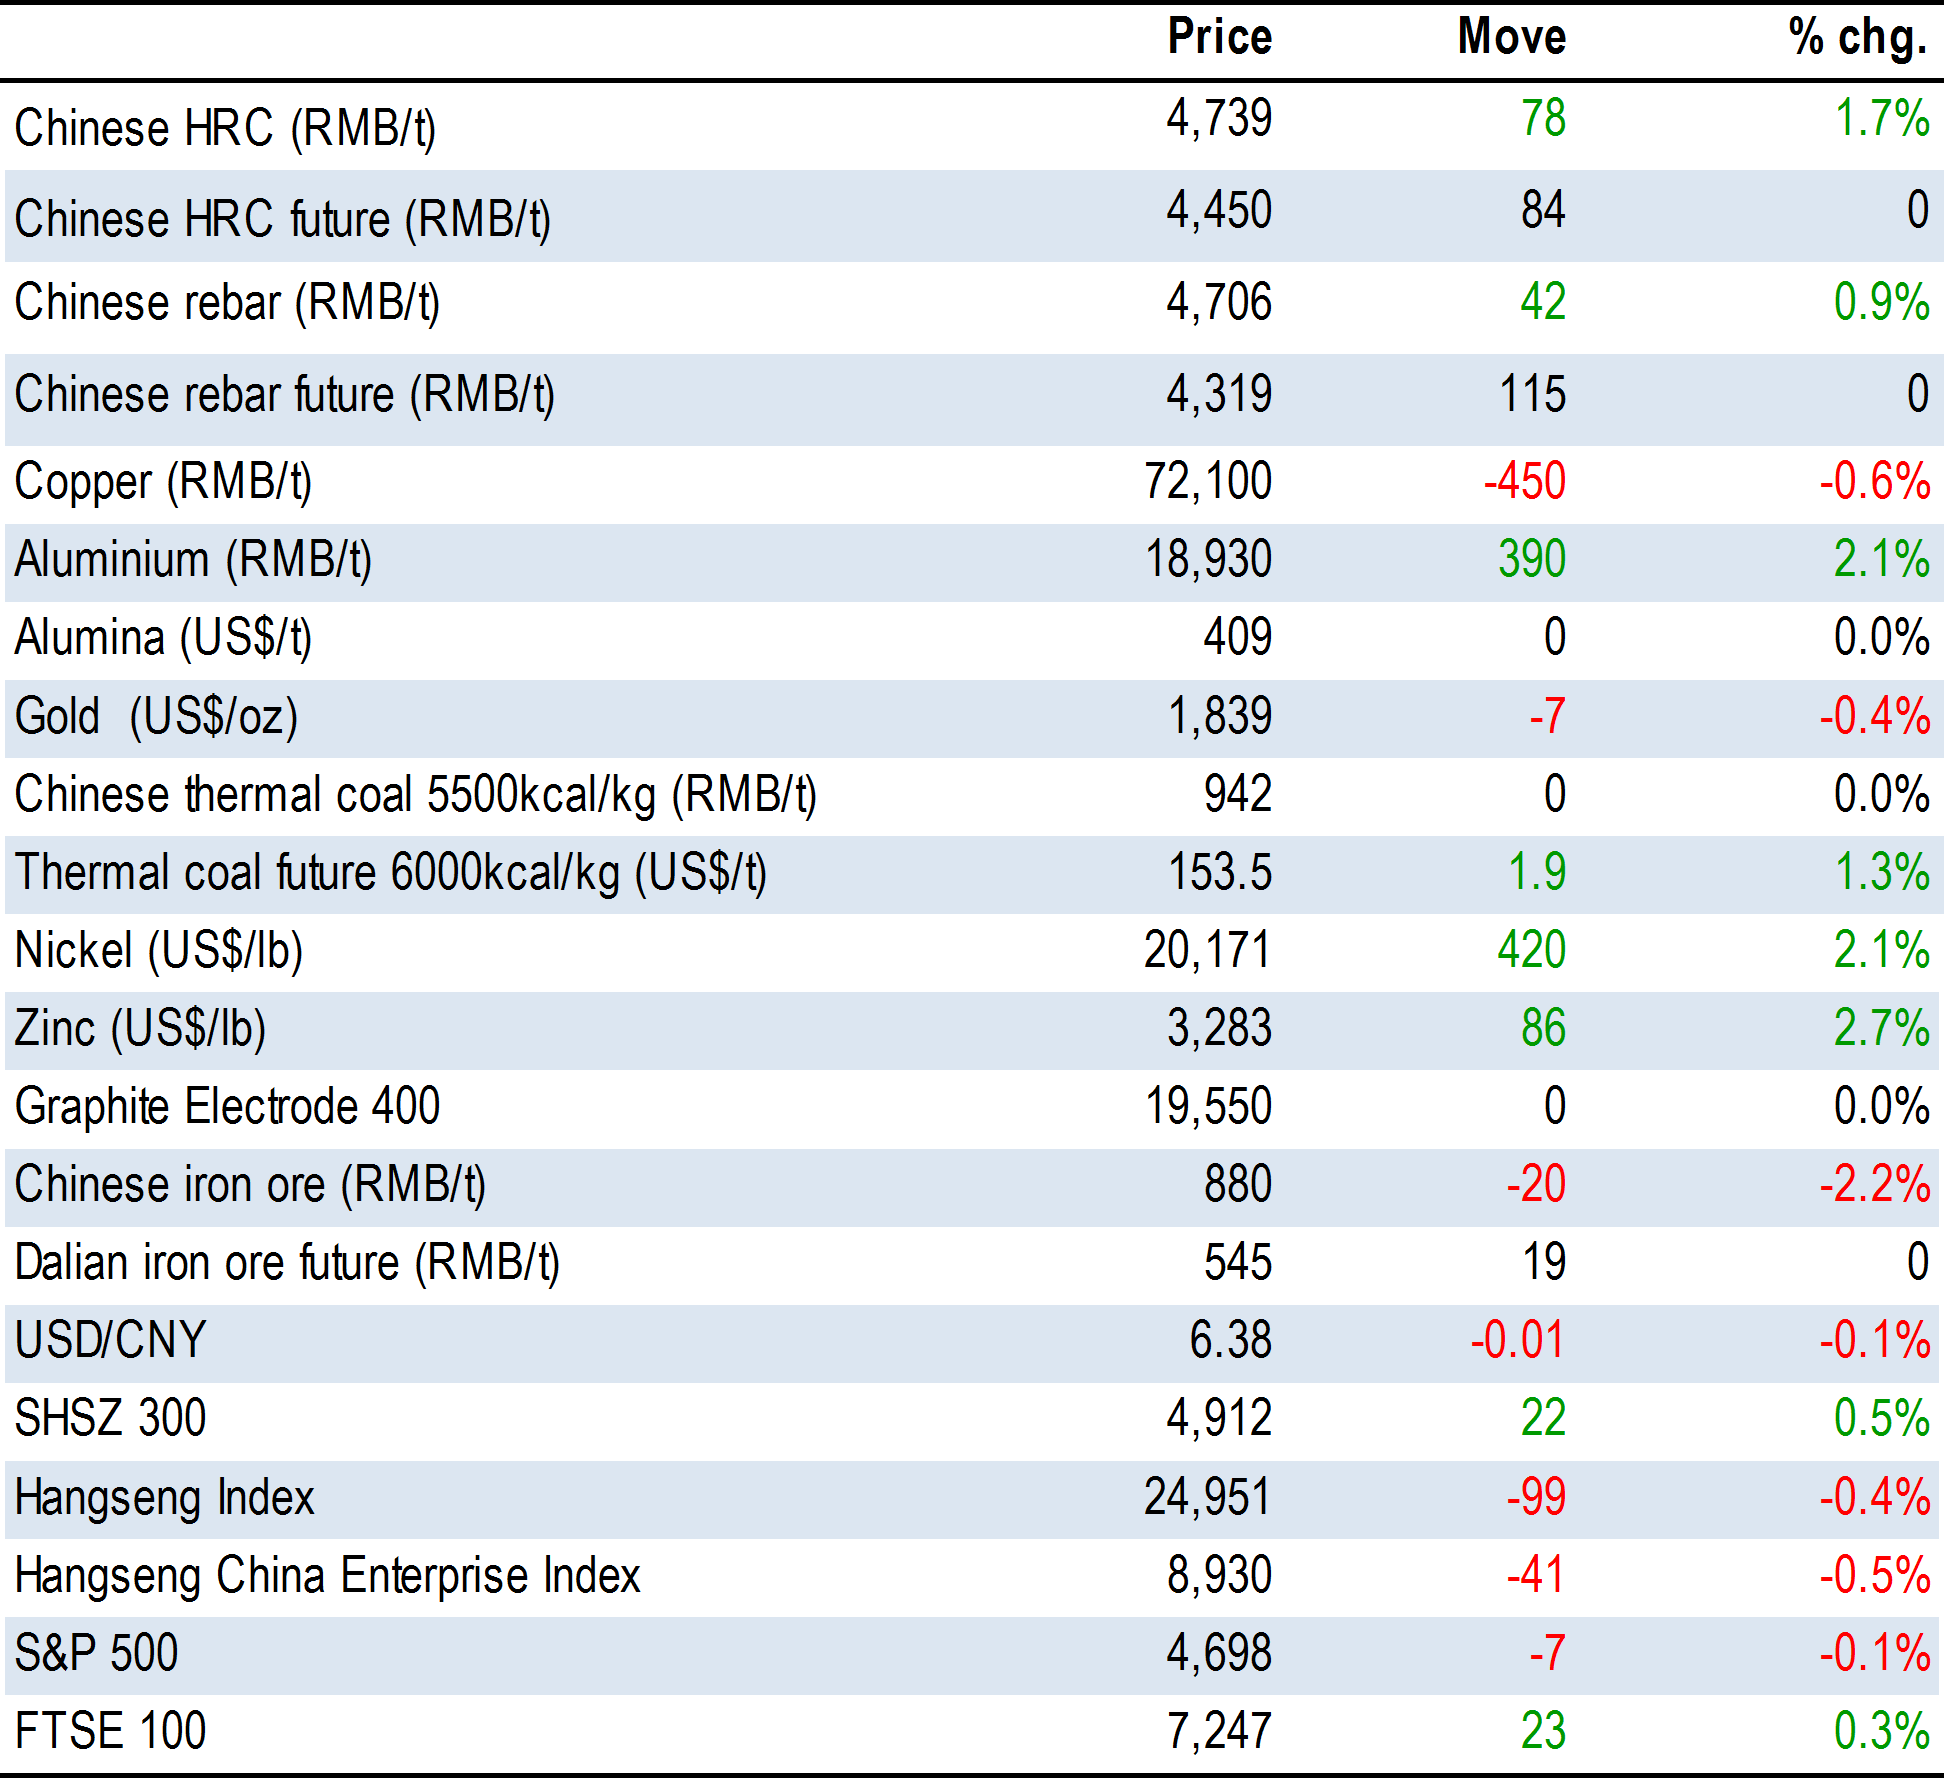Click the USD/CNY row label
This screenshot has width=1945, height=1779.
click(x=111, y=1341)
